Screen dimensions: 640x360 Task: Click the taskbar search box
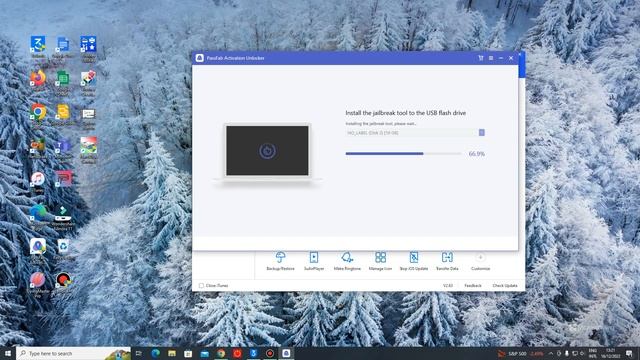[73, 353]
